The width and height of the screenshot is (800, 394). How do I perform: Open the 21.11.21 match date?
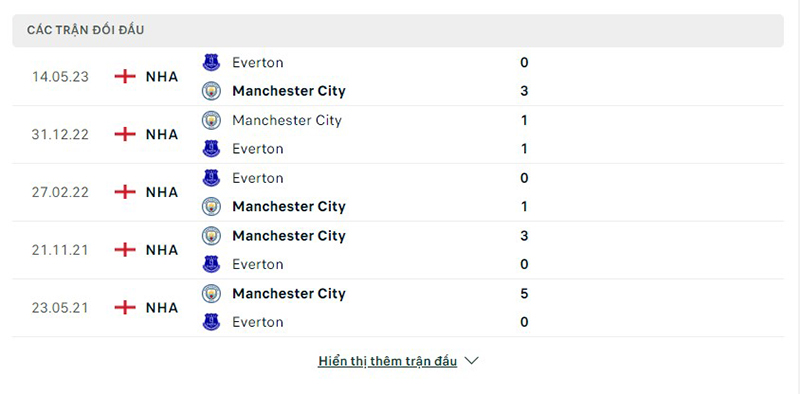60,250
